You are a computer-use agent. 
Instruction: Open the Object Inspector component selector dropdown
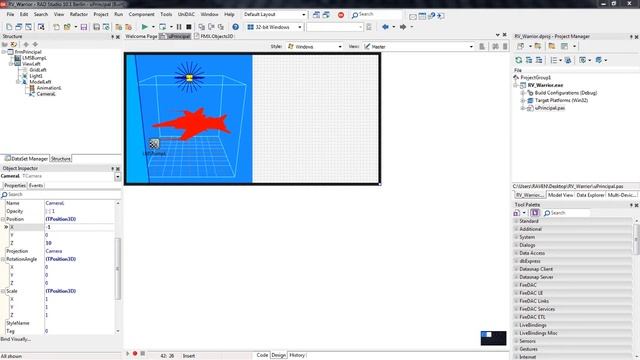coord(118,176)
